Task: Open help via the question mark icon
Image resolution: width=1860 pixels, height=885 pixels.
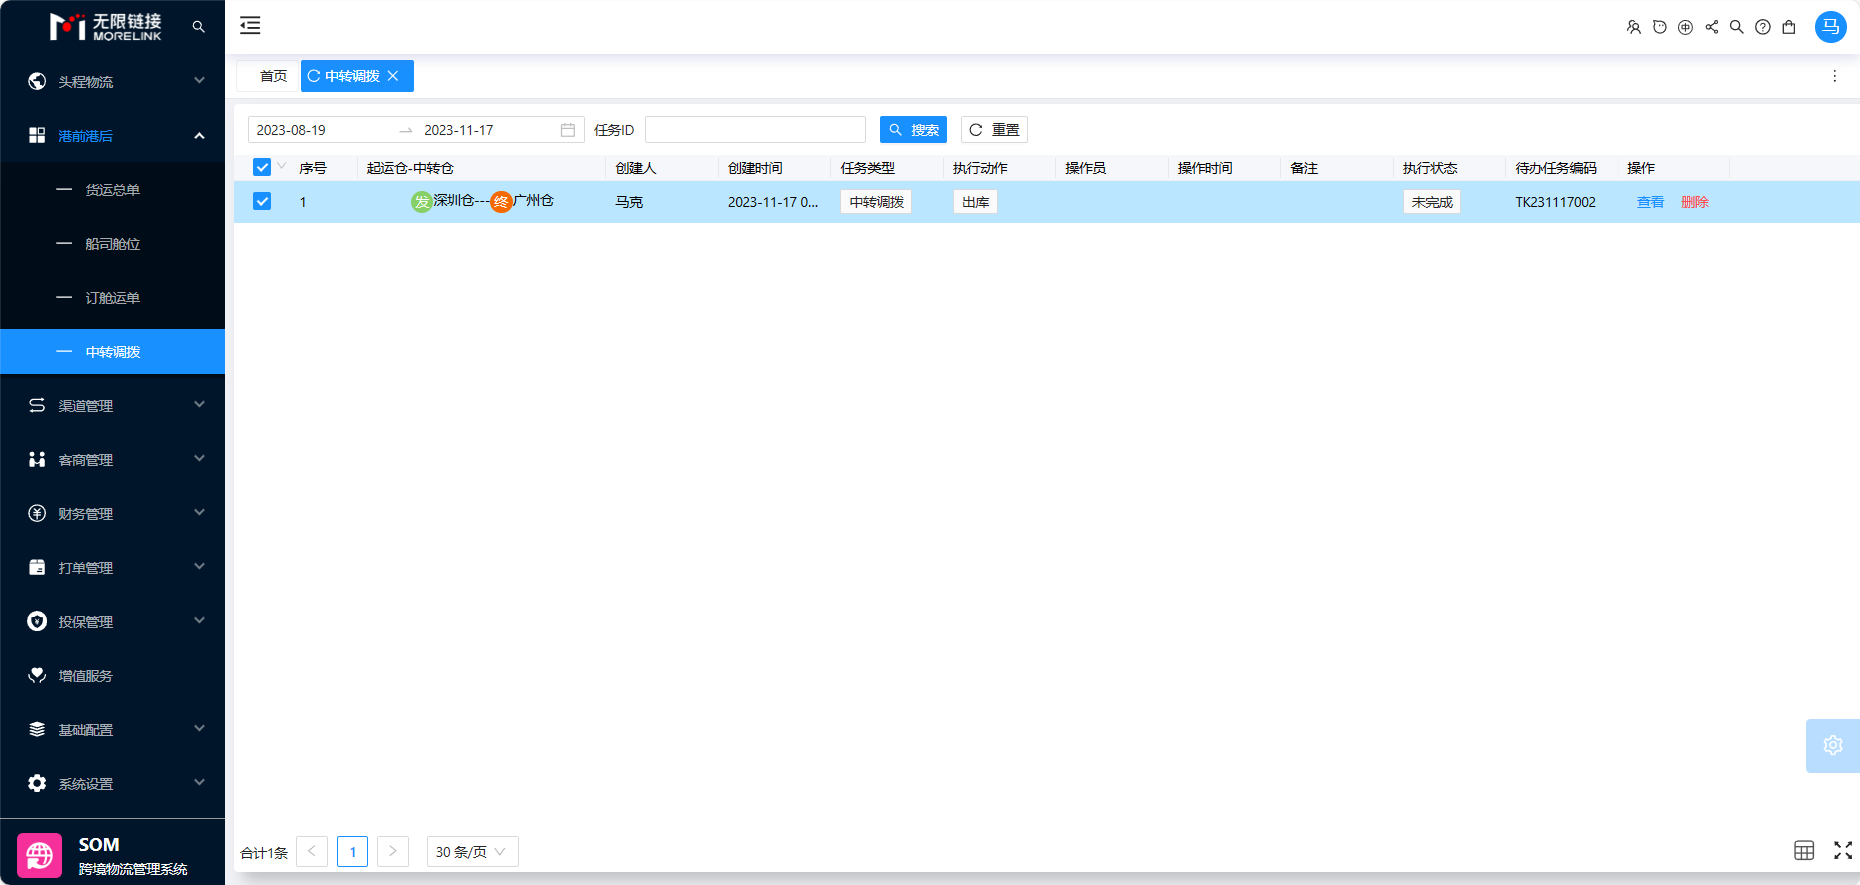Action: coord(1763,27)
